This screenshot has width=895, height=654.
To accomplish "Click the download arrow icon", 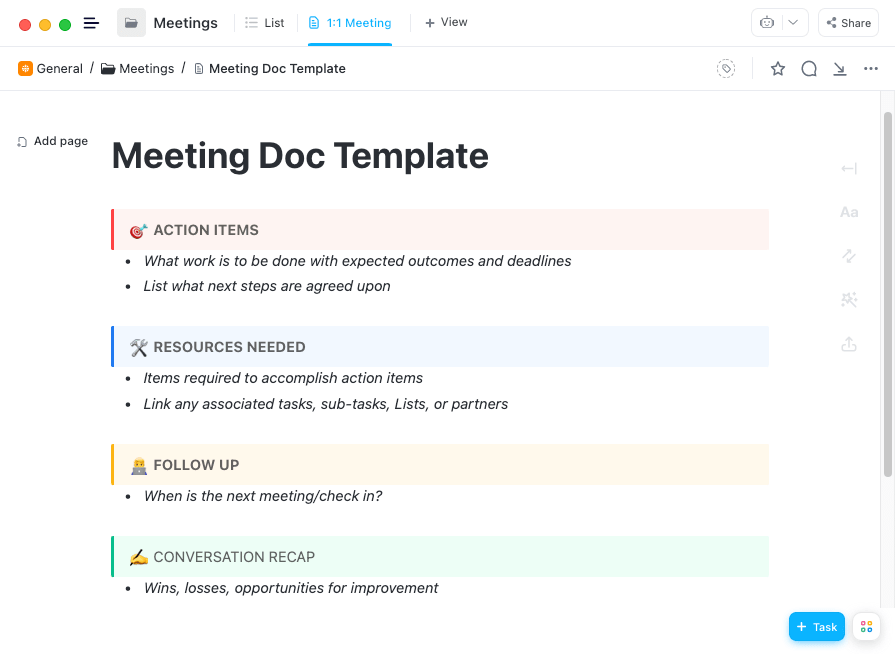I will click(x=840, y=69).
